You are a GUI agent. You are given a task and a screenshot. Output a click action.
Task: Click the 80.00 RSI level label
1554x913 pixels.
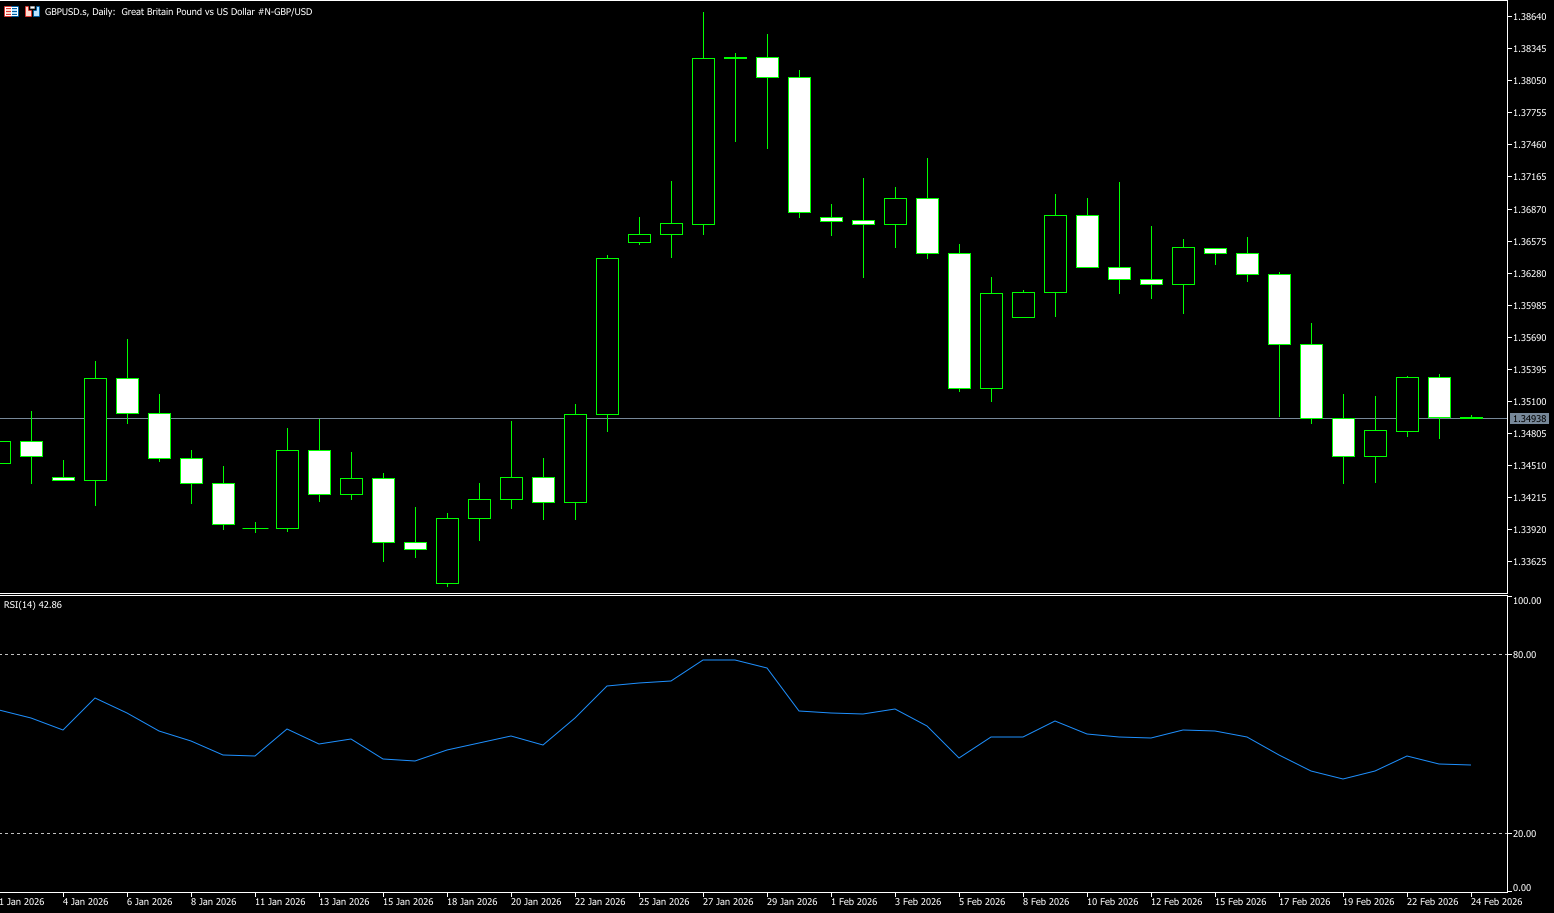pyautogui.click(x=1524, y=655)
